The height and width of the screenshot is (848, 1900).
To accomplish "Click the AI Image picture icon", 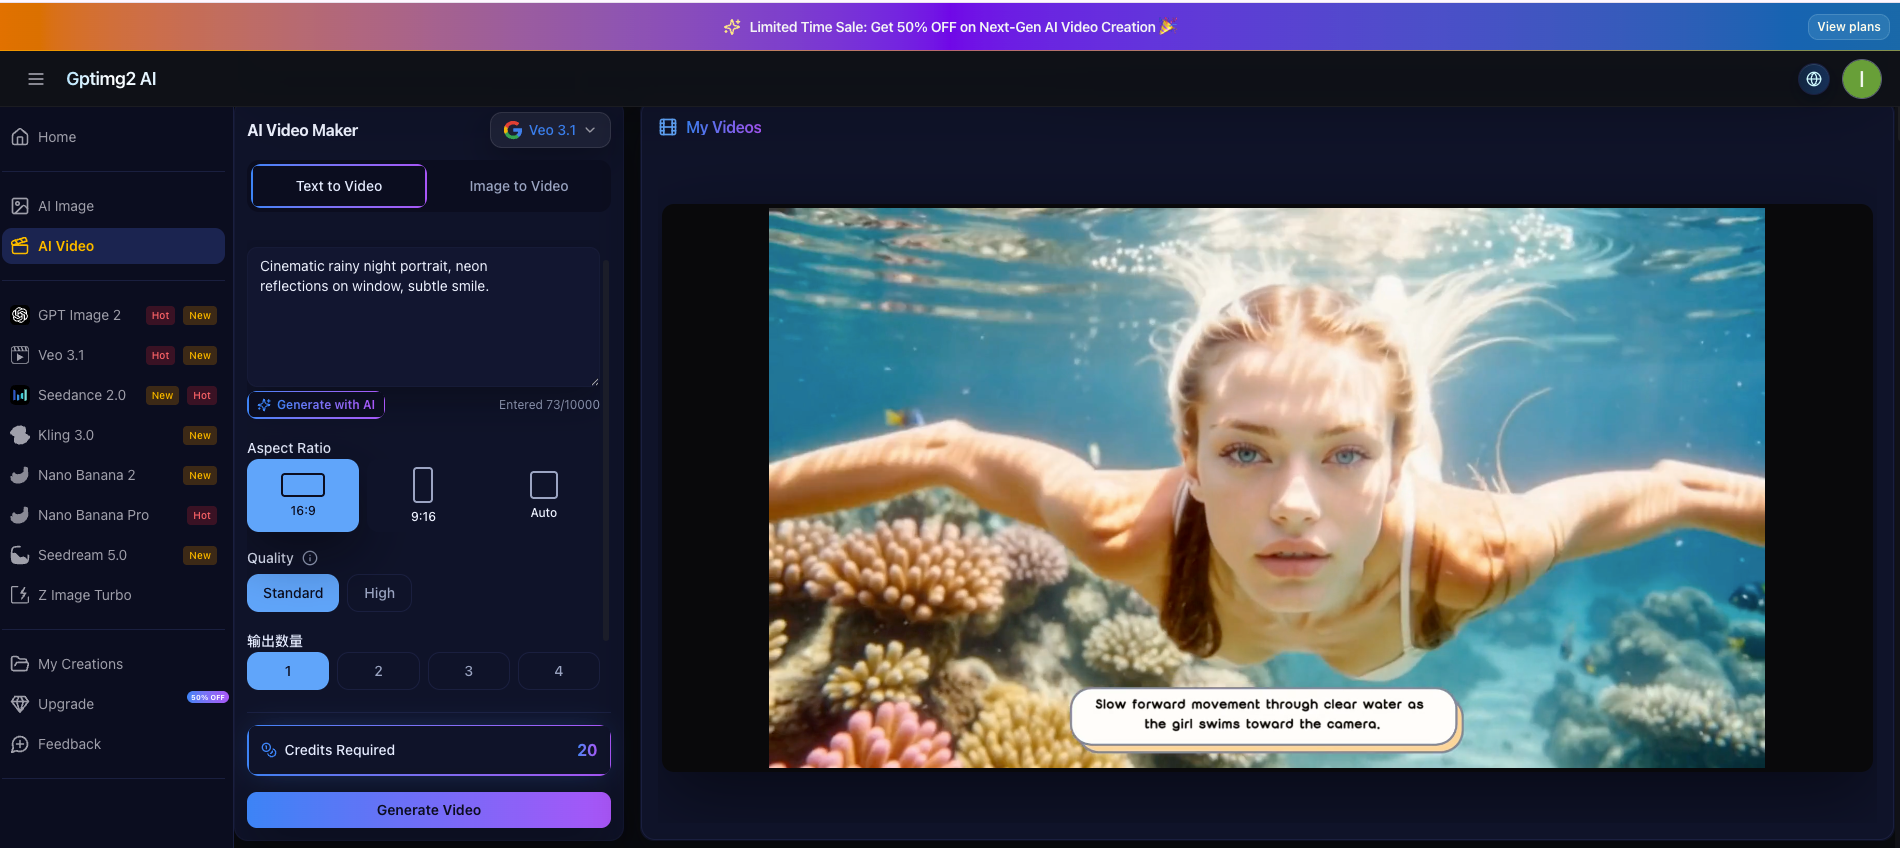I will 20,206.
